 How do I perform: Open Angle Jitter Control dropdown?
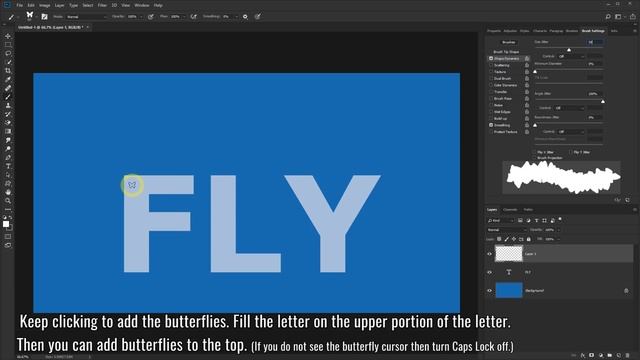pyautogui.click(x=569, y=108)
